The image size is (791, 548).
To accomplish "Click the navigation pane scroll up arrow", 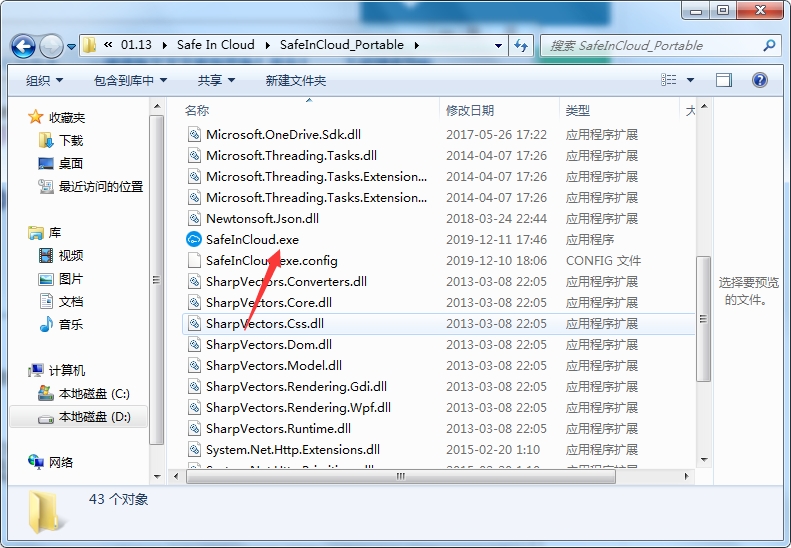I will [x=157, y=106].
